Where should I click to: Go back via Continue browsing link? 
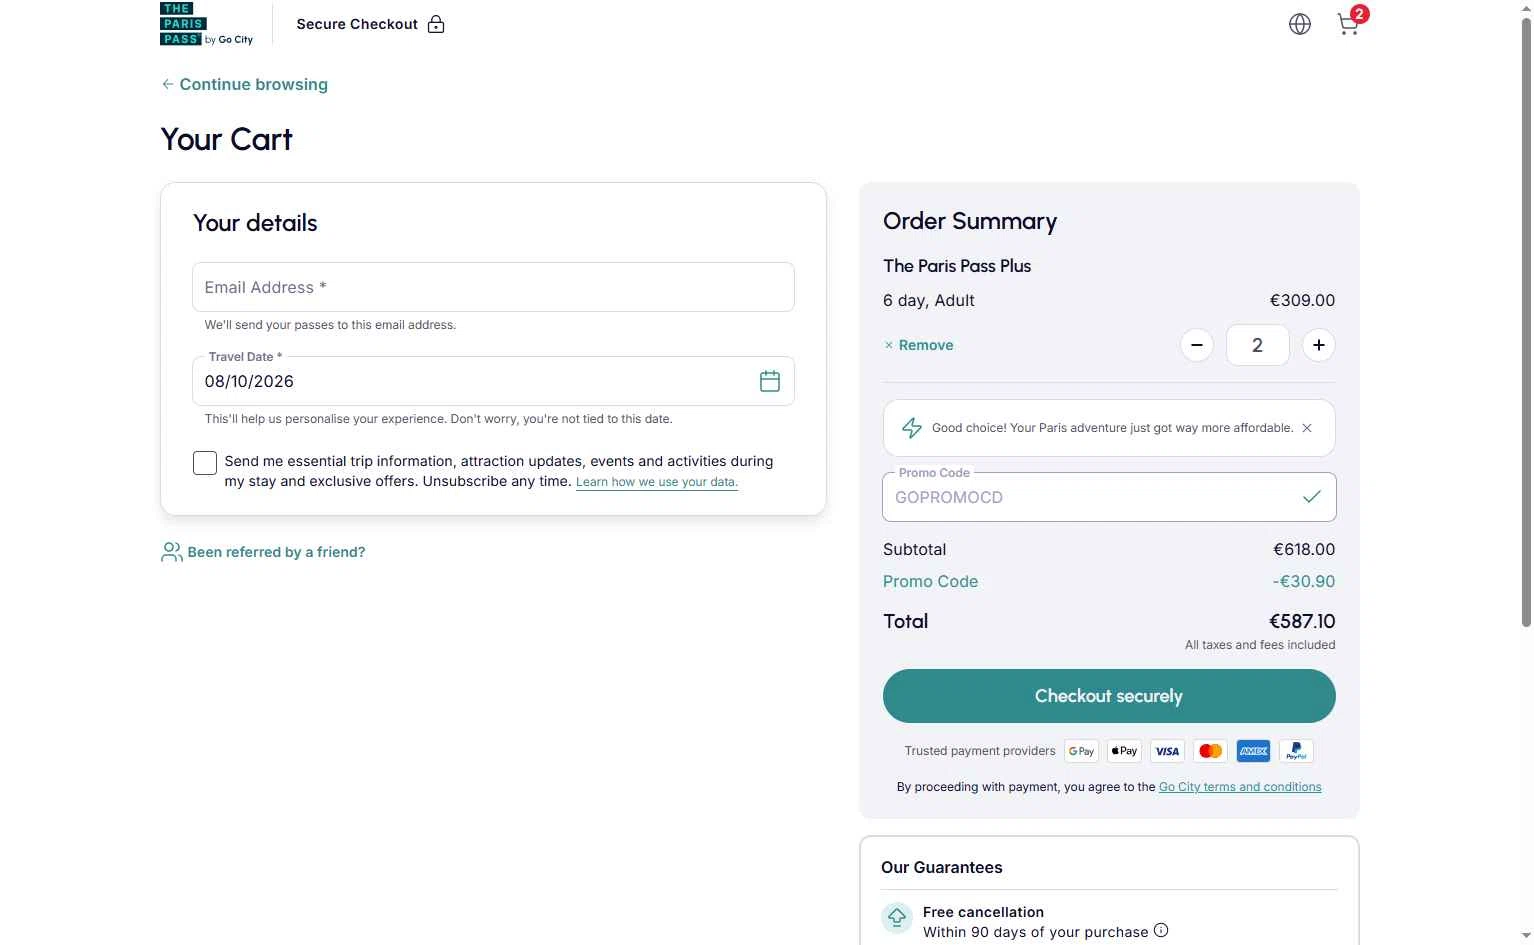pos(245,84)
